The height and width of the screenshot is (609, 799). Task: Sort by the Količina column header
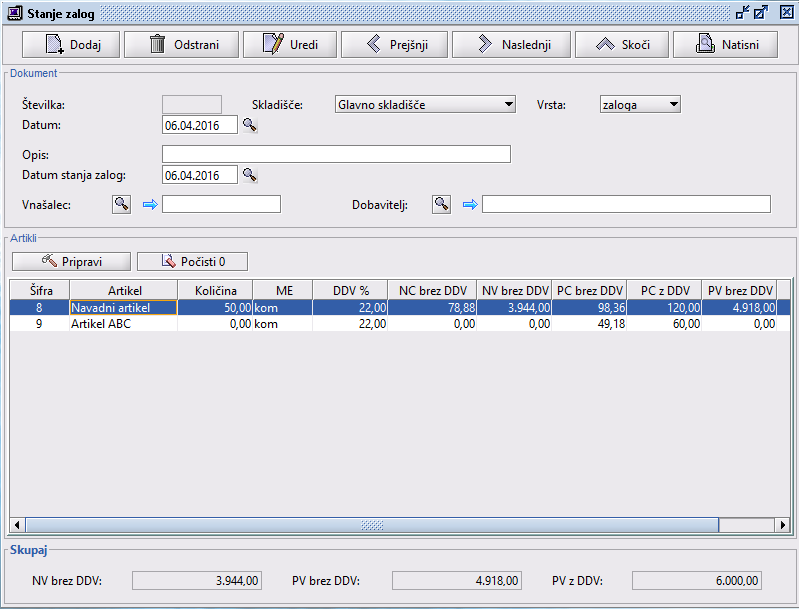coord(215,290)
